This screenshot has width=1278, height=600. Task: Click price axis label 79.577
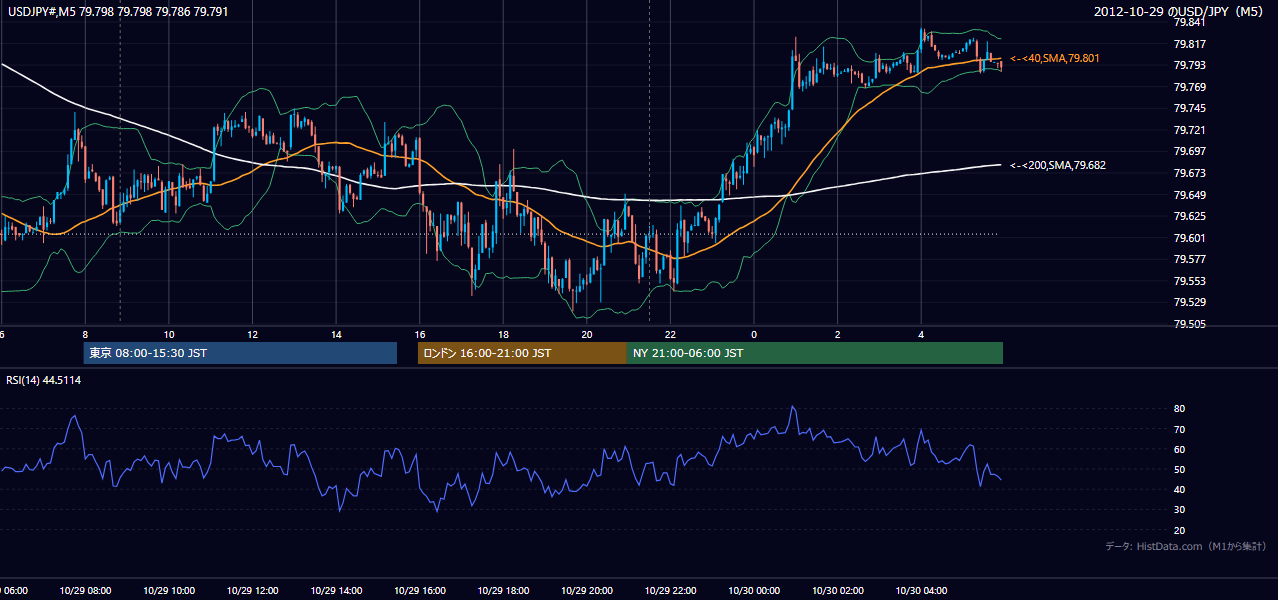[x=1188, y=259]
